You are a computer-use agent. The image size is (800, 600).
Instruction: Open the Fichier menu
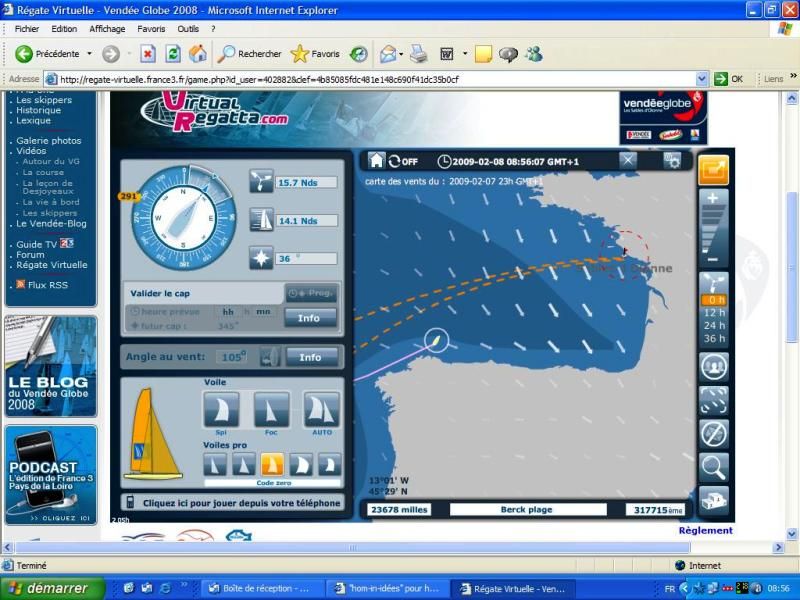(x=27, y=29)
